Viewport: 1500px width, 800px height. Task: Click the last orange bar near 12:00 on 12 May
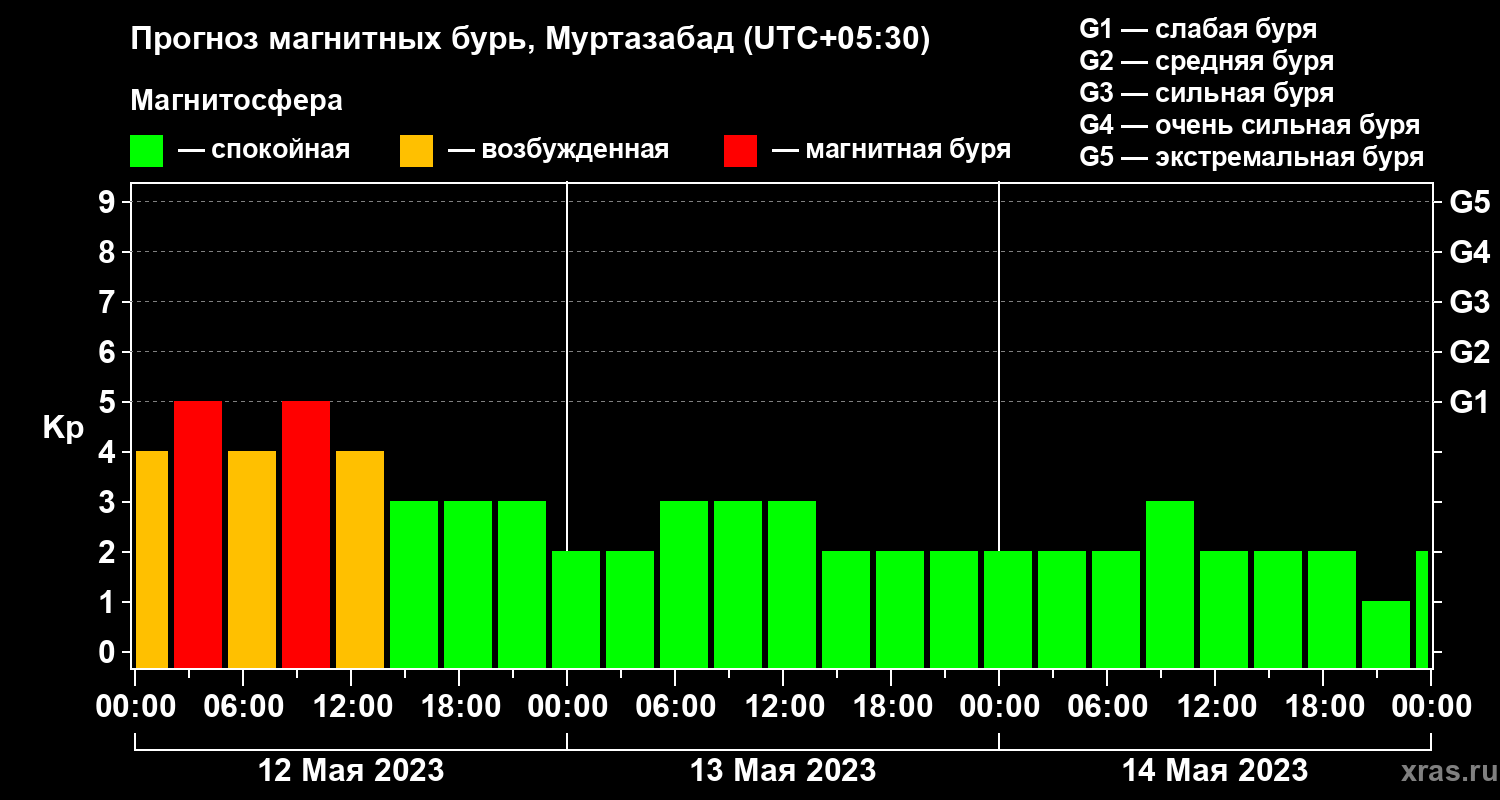(x=360, y=559)
